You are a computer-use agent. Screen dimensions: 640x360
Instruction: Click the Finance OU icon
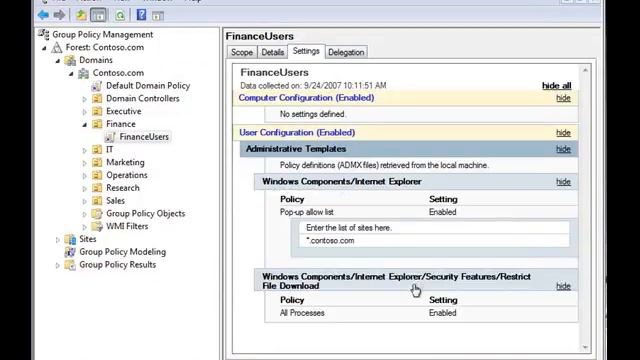97,124
